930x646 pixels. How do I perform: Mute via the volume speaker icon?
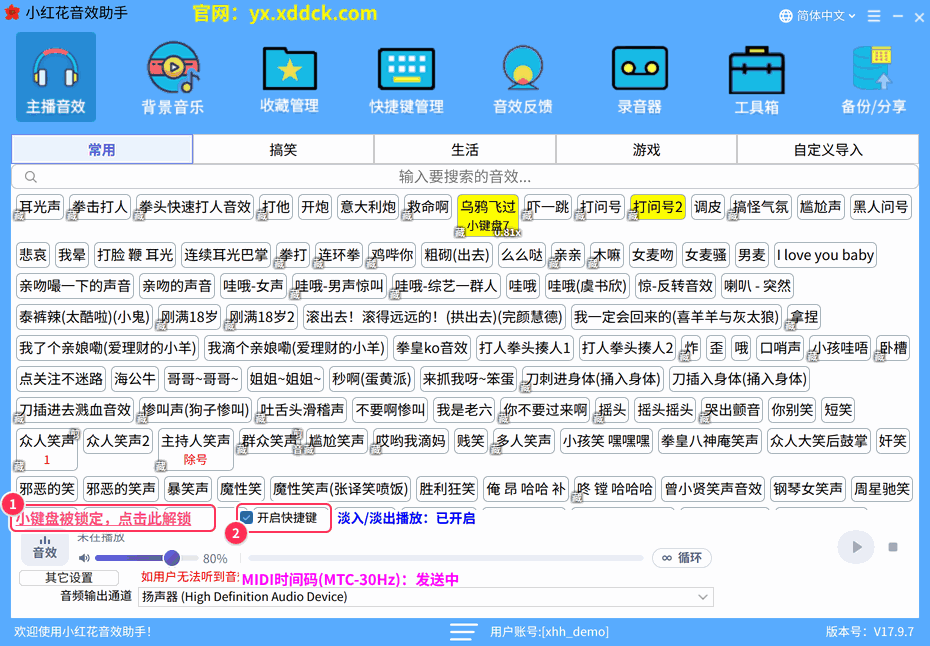tap(84, 558)
